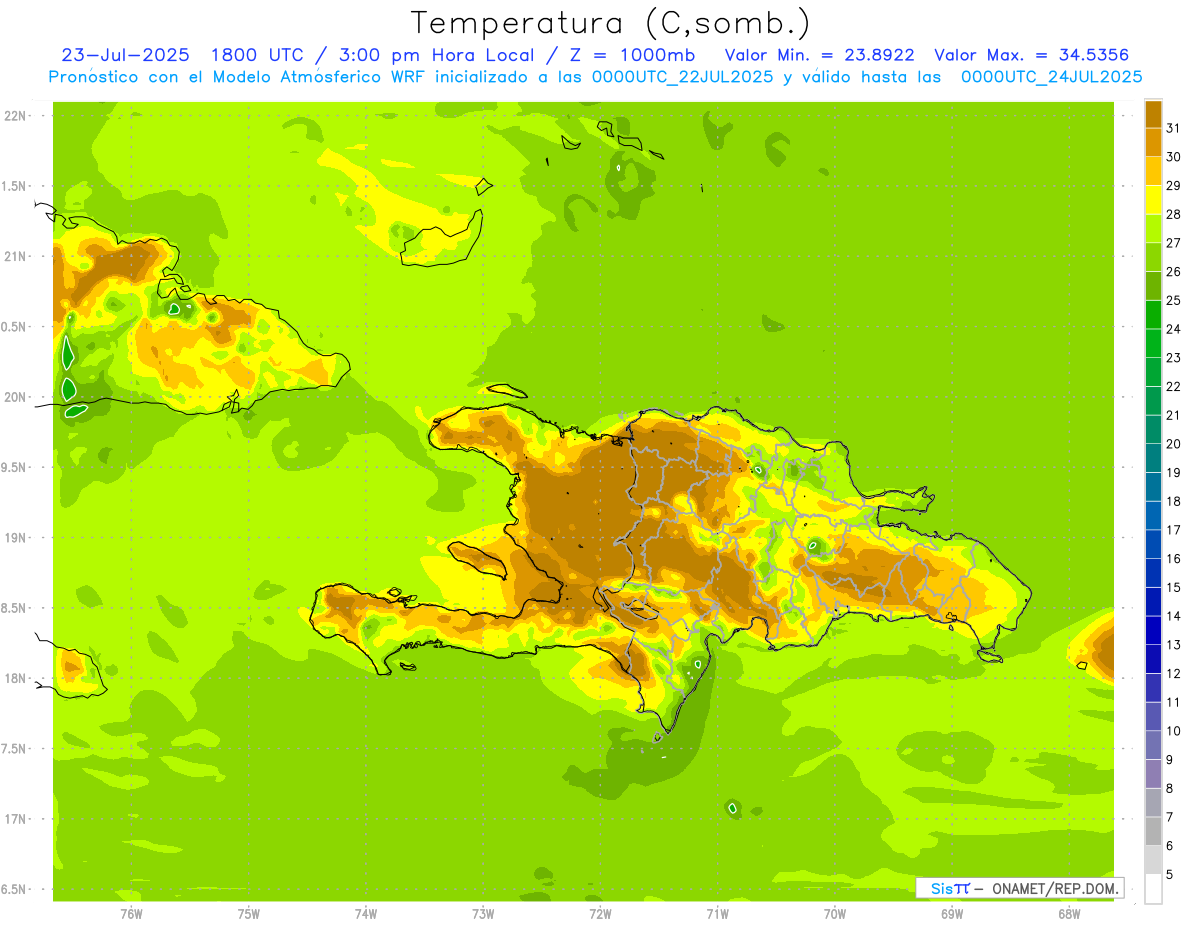
Task: Click the '75W' longitude label
Action: click(x=249, y=913)
